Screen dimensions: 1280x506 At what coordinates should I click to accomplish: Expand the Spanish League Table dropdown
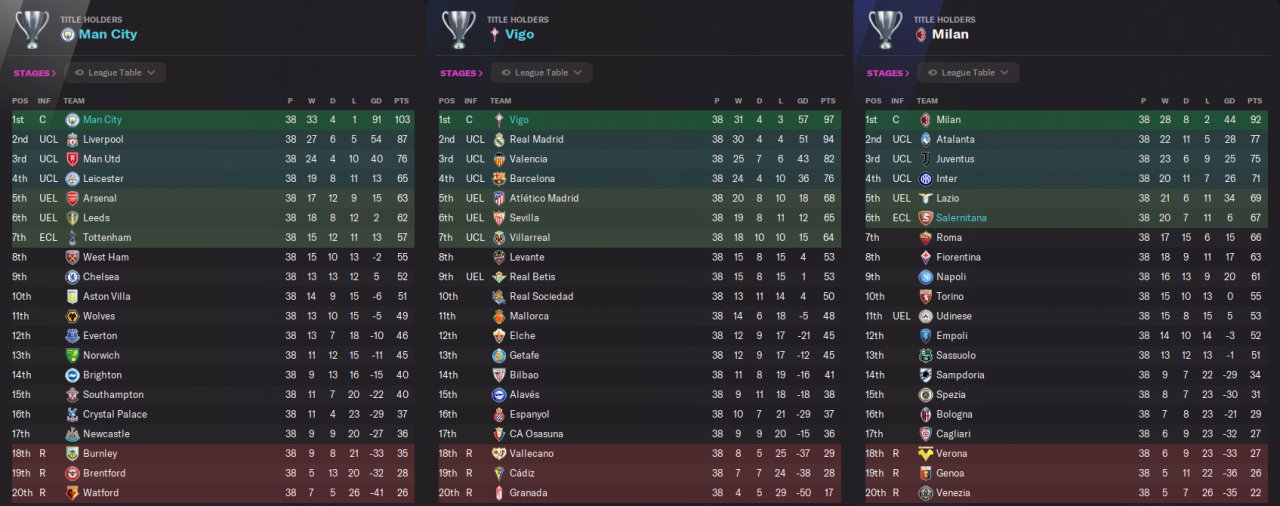542,73
